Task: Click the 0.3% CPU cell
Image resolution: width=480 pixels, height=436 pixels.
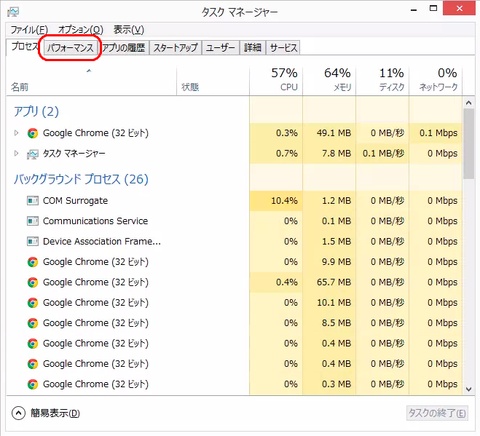Action: point(276,133)
